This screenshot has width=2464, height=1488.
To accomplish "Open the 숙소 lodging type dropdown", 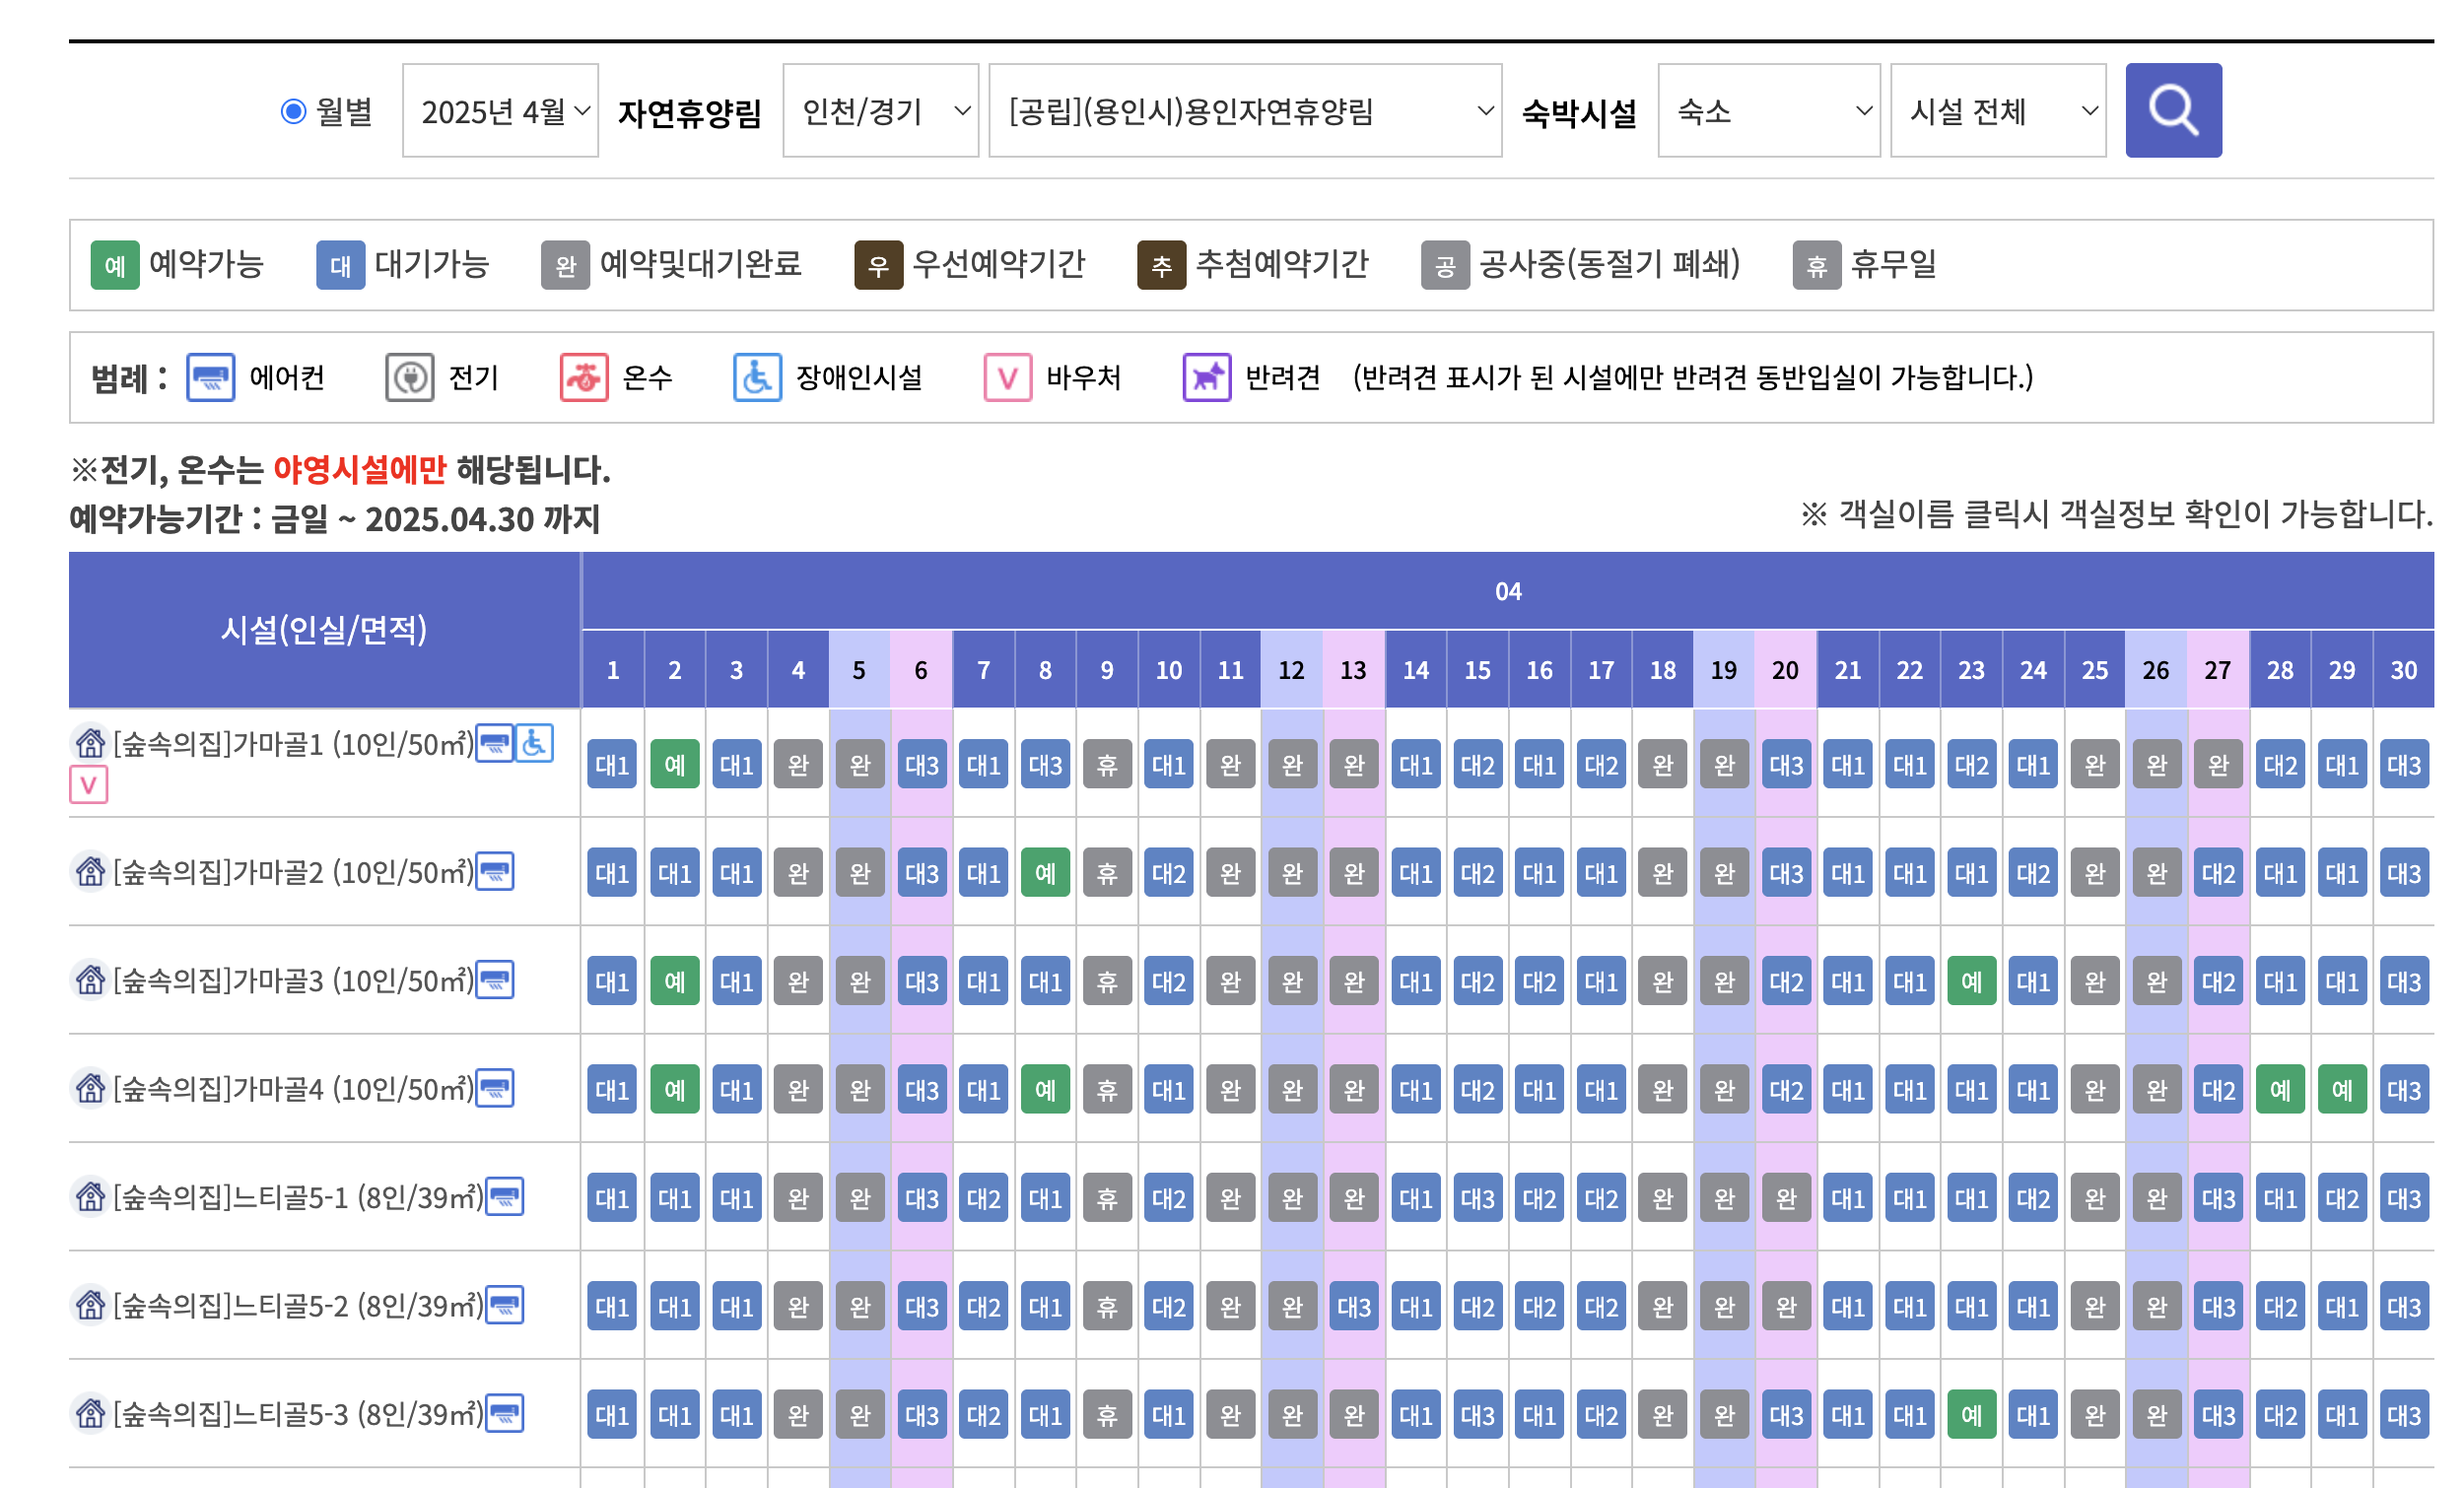I will coord(1768,111).
